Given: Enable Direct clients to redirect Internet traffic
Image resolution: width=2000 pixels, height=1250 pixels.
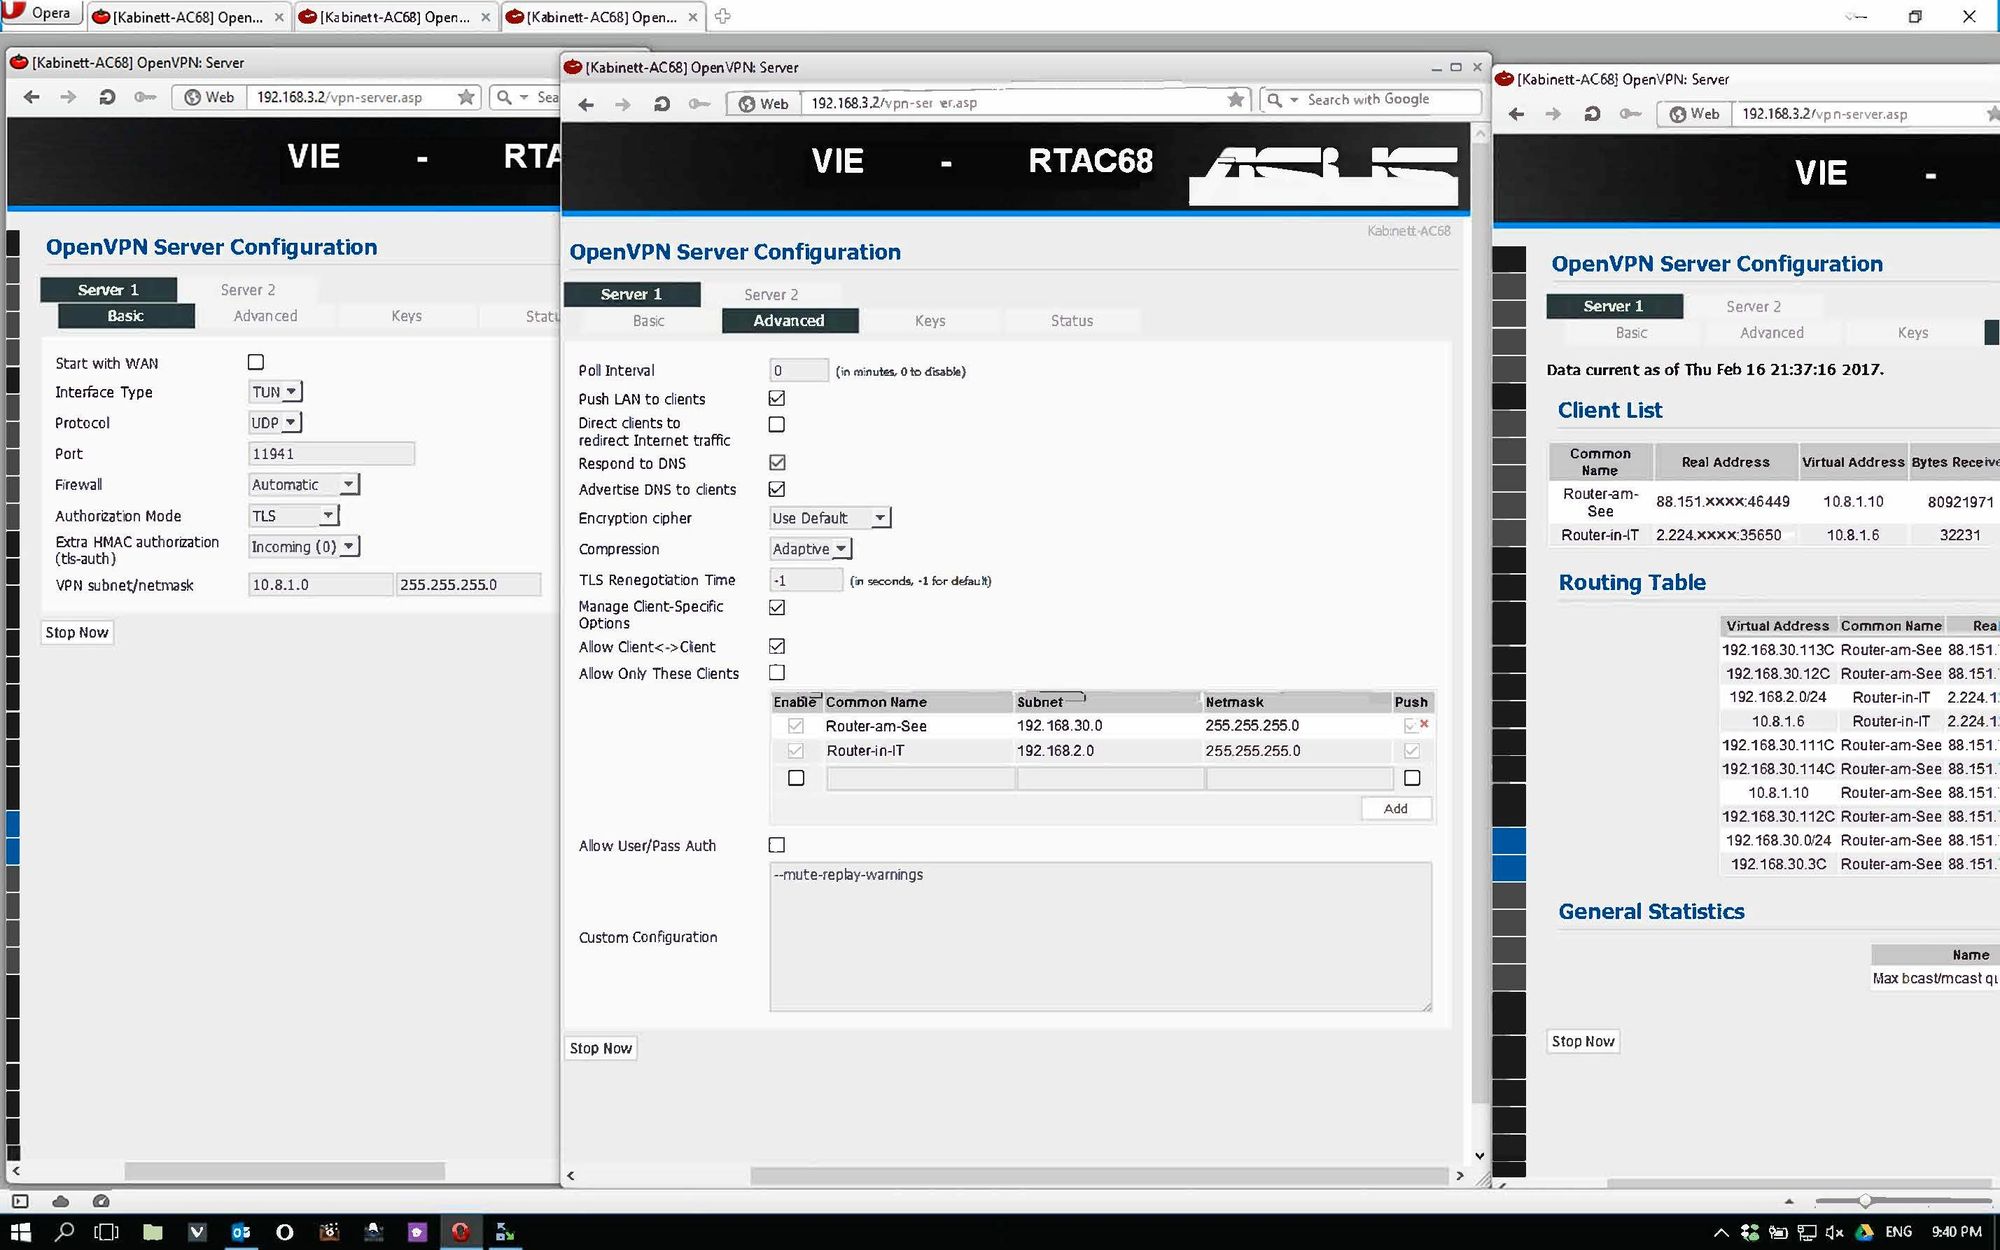Looking at the screenshot, I should click(x=777, y=424).
